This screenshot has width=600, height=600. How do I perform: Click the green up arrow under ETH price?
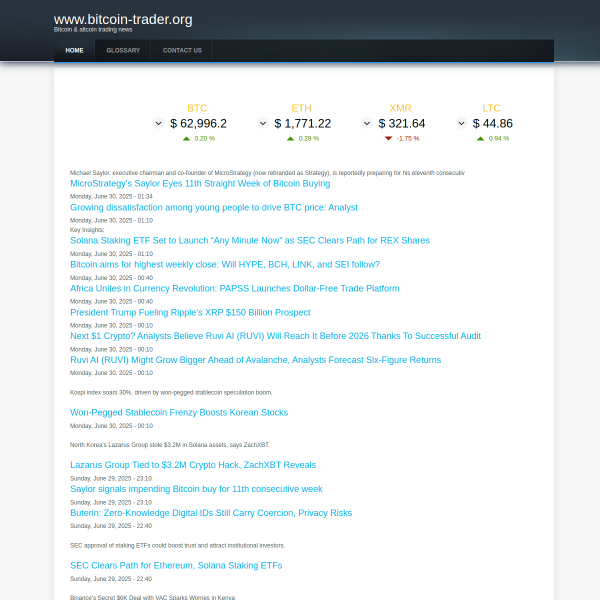pyautogui.click(x=290, y=139)
